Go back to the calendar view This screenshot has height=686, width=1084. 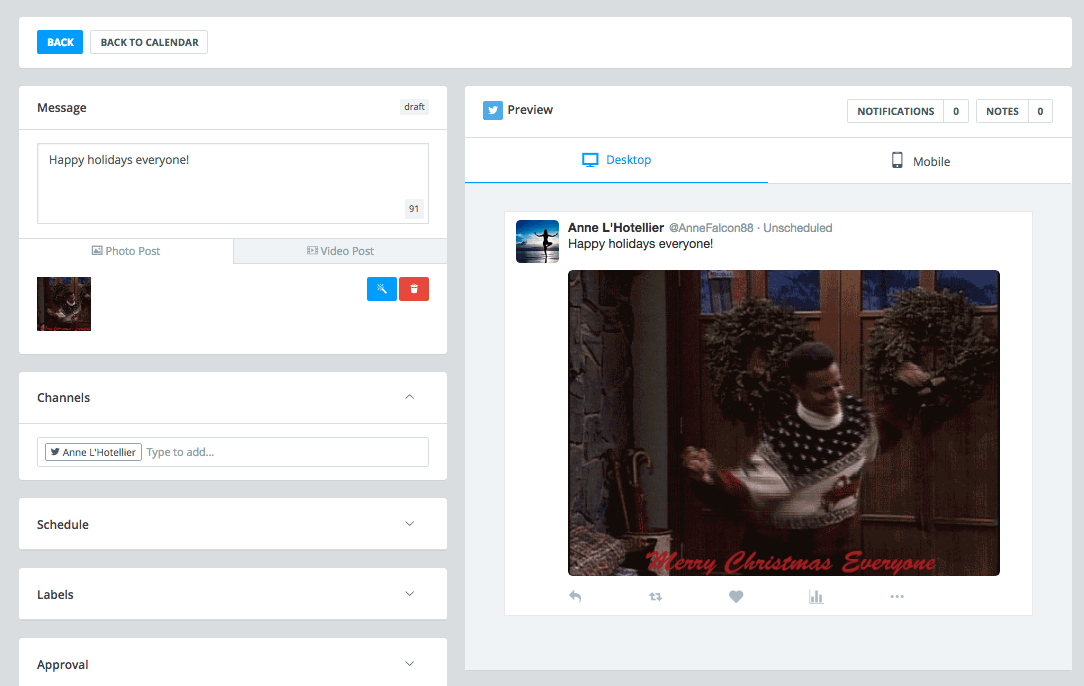[149, 42]
